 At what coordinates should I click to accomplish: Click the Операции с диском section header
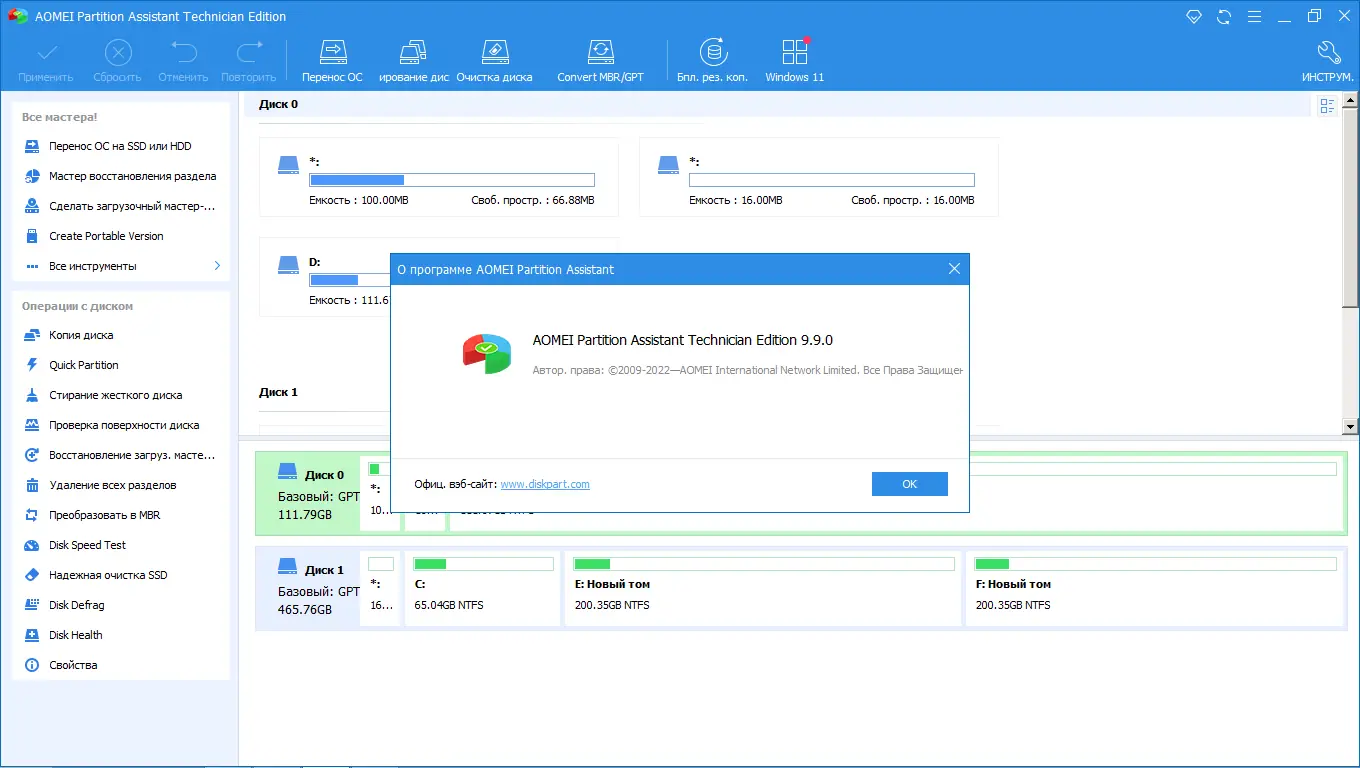pos(77,306)
